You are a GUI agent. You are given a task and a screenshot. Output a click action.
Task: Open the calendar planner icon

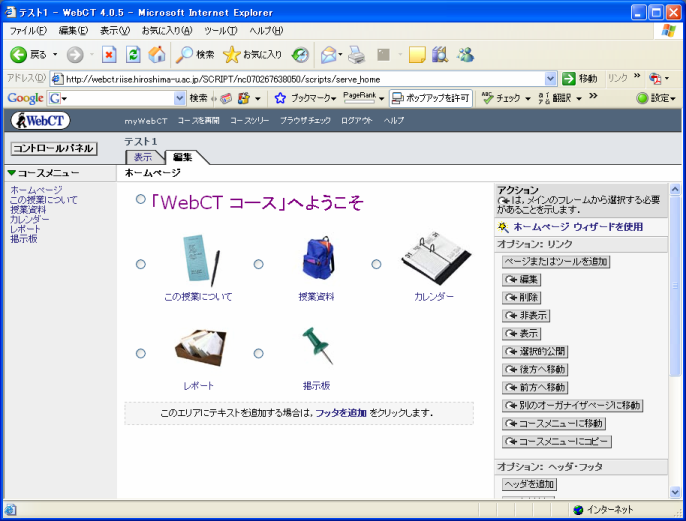click(436, 258)
